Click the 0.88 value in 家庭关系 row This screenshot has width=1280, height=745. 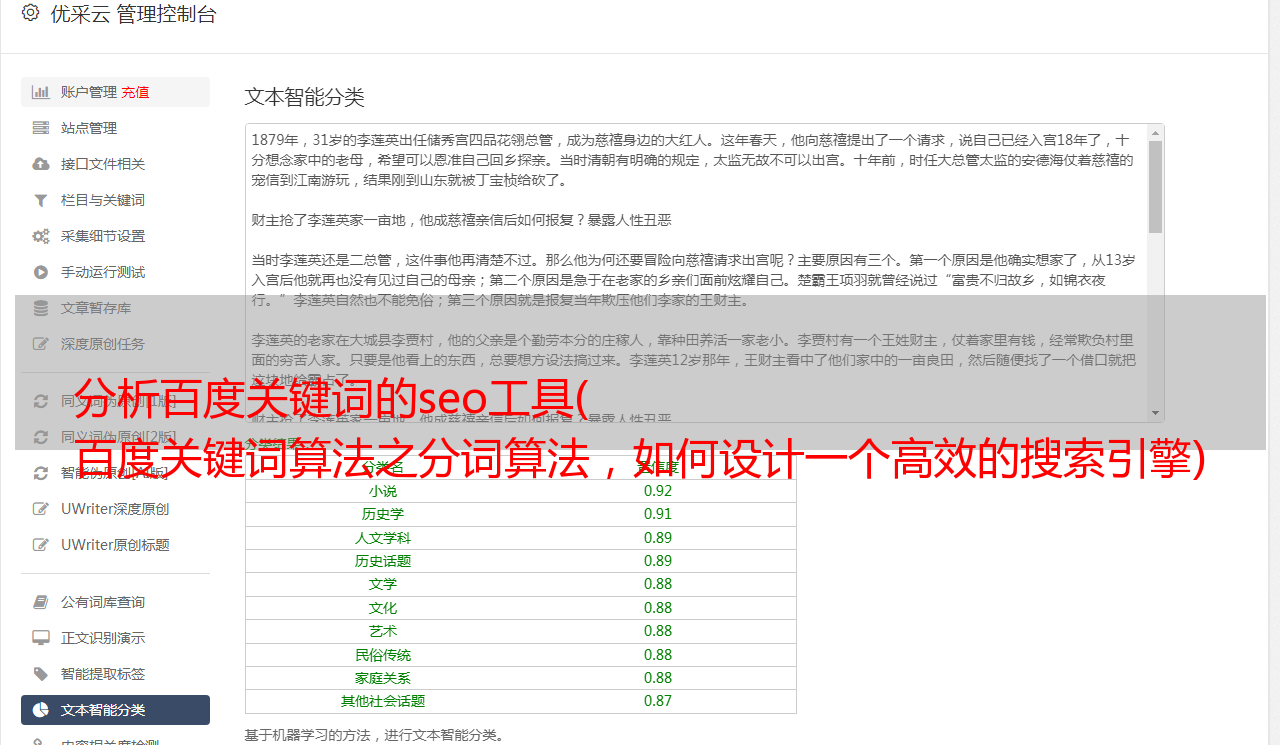tap(658, 678)
